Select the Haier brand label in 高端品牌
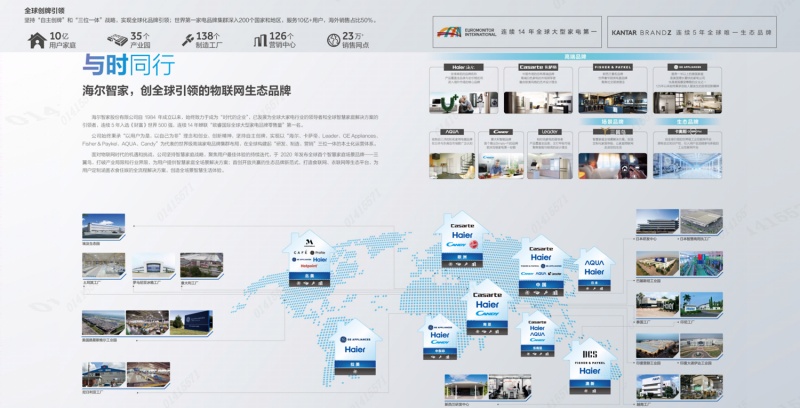 pos(464,67)
